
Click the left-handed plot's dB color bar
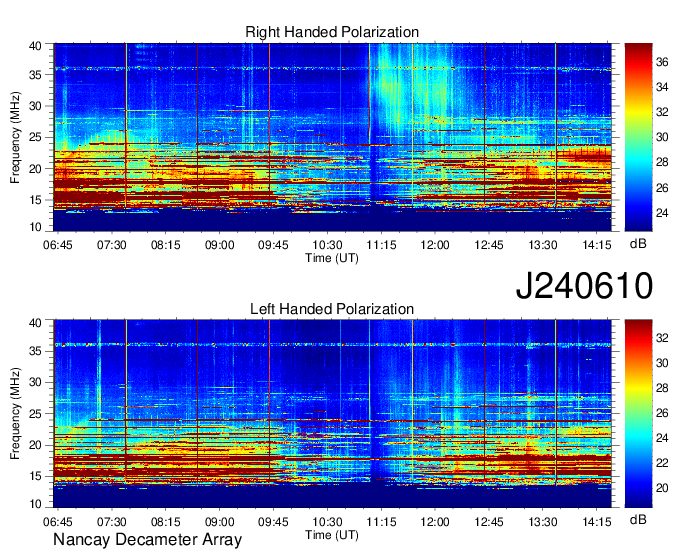click(638, 414)
